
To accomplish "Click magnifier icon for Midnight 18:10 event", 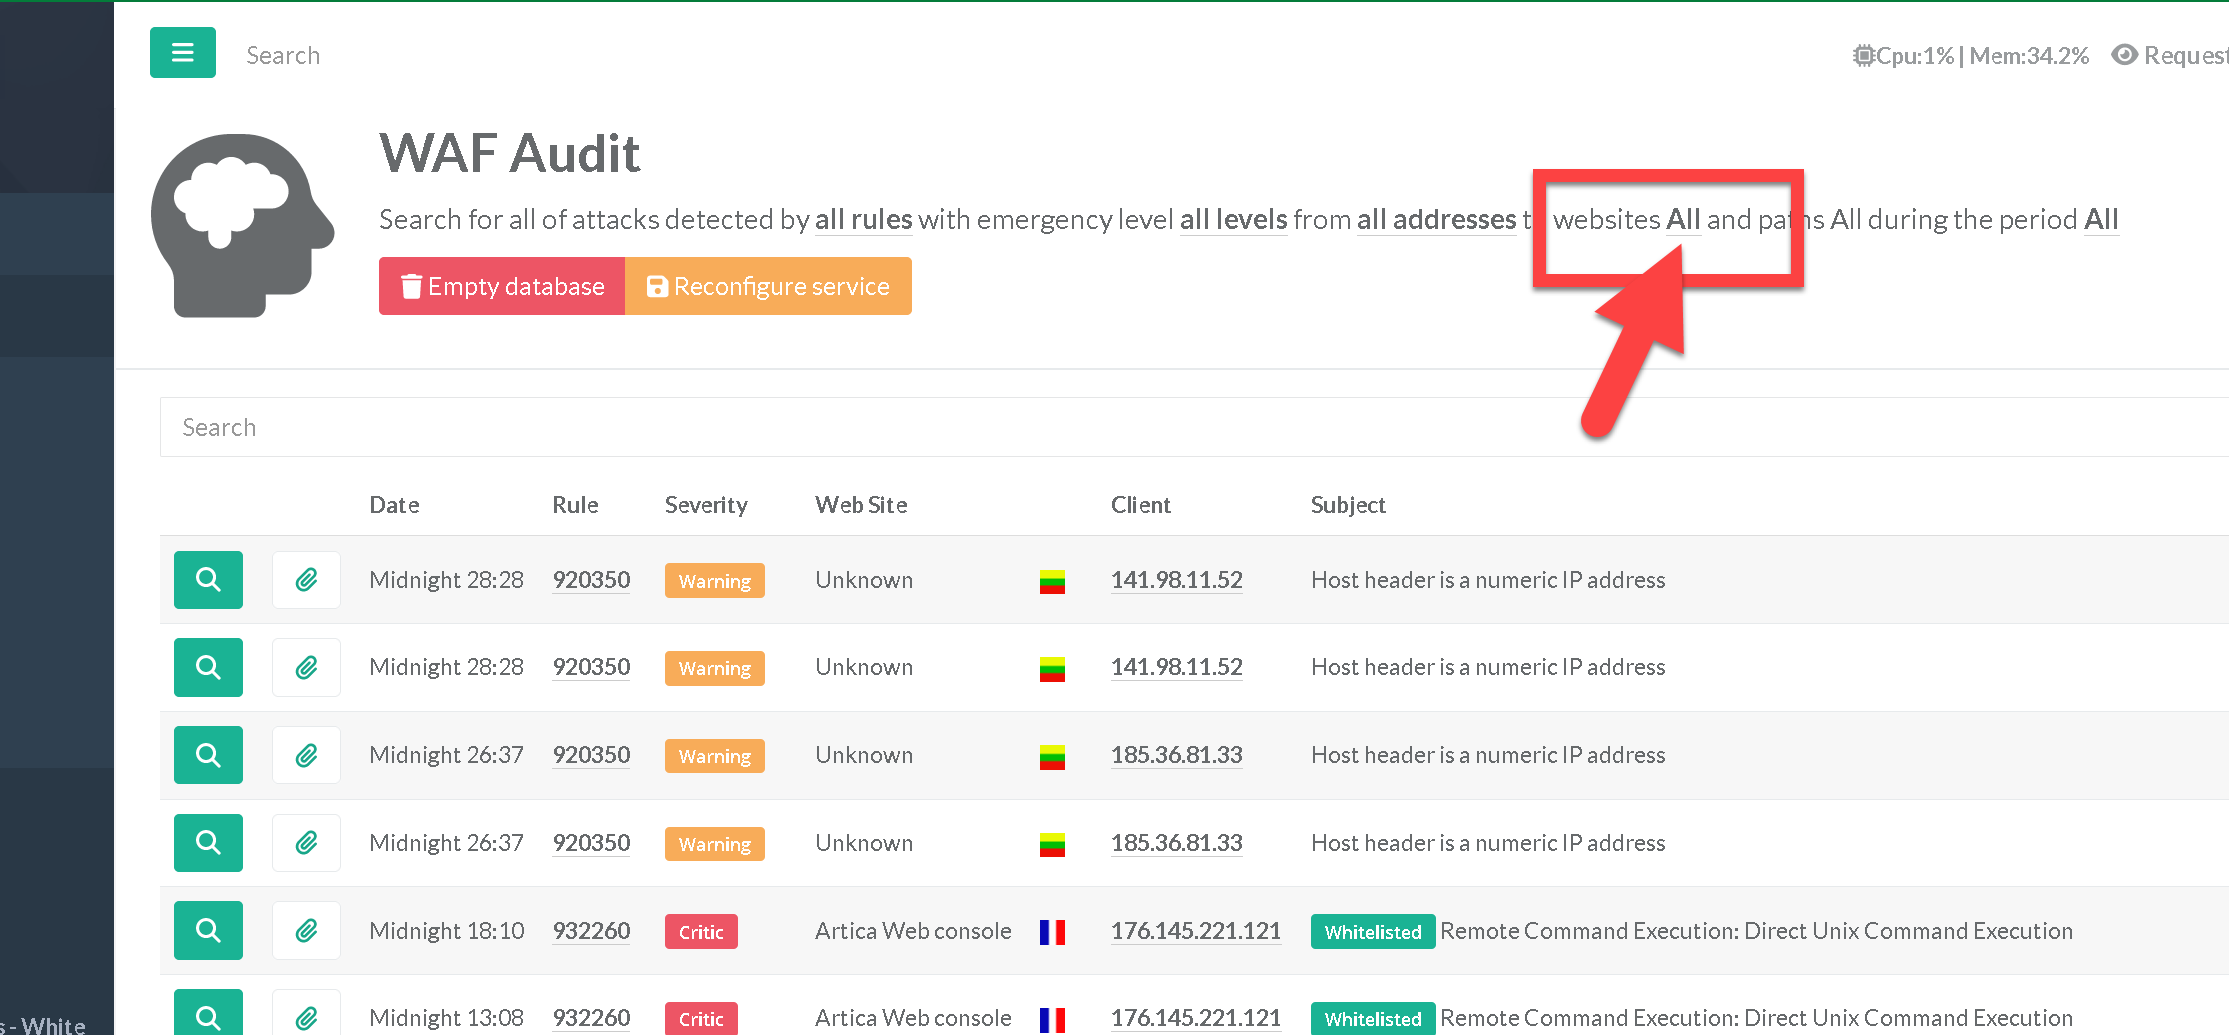I will point(208,931).
